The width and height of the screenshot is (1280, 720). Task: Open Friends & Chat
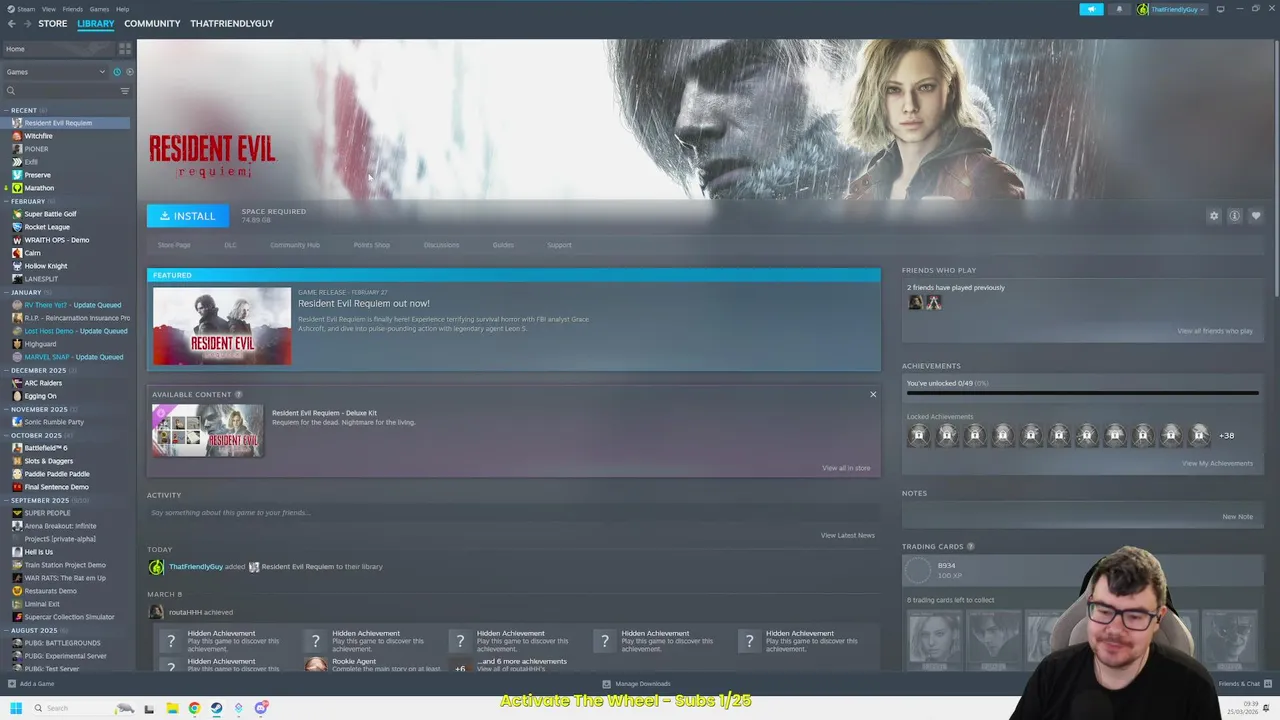pos(1244,684)
